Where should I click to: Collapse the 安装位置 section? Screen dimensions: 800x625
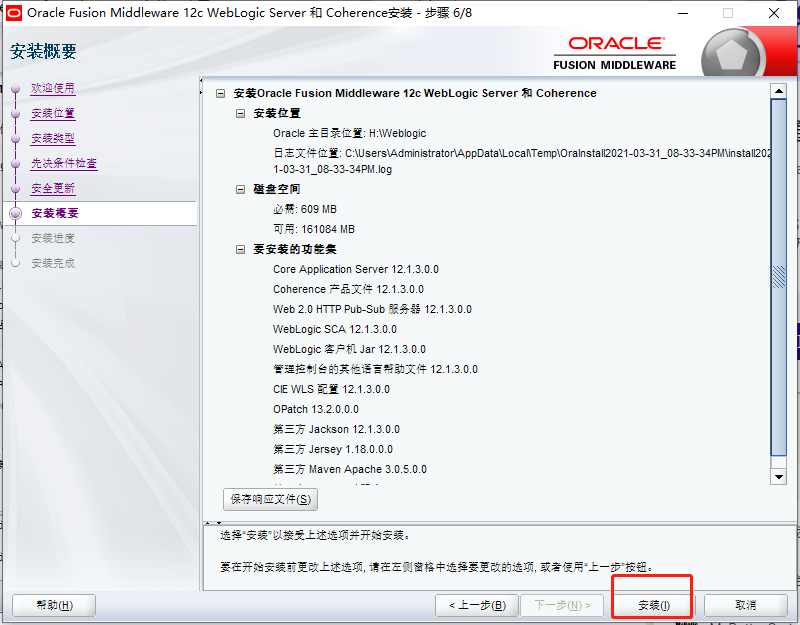click(240, 113)
